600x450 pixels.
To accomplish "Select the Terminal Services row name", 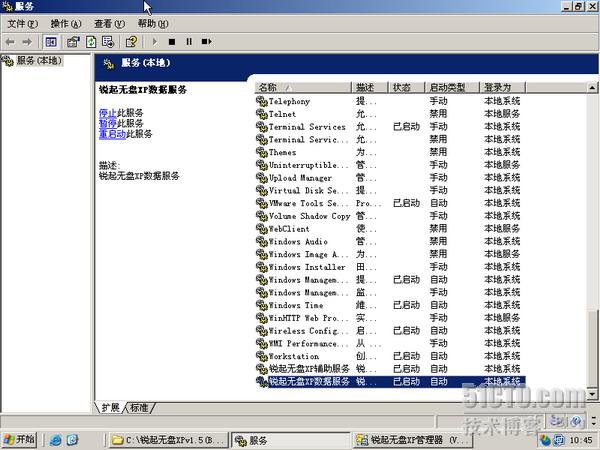I will pyautogui.click(x=307, y=127).
